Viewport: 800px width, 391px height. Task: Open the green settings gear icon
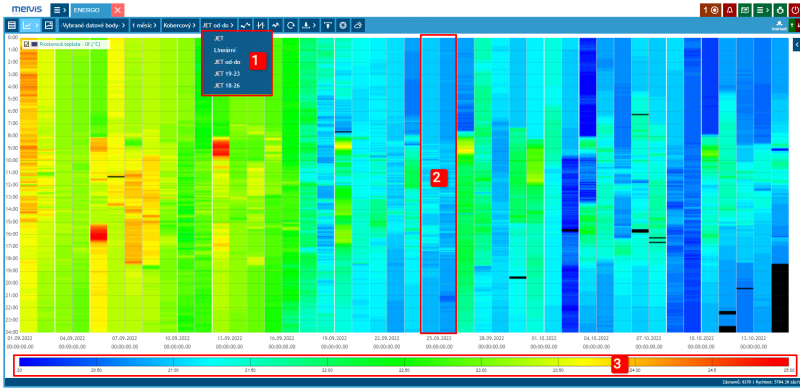click(780, 10)
